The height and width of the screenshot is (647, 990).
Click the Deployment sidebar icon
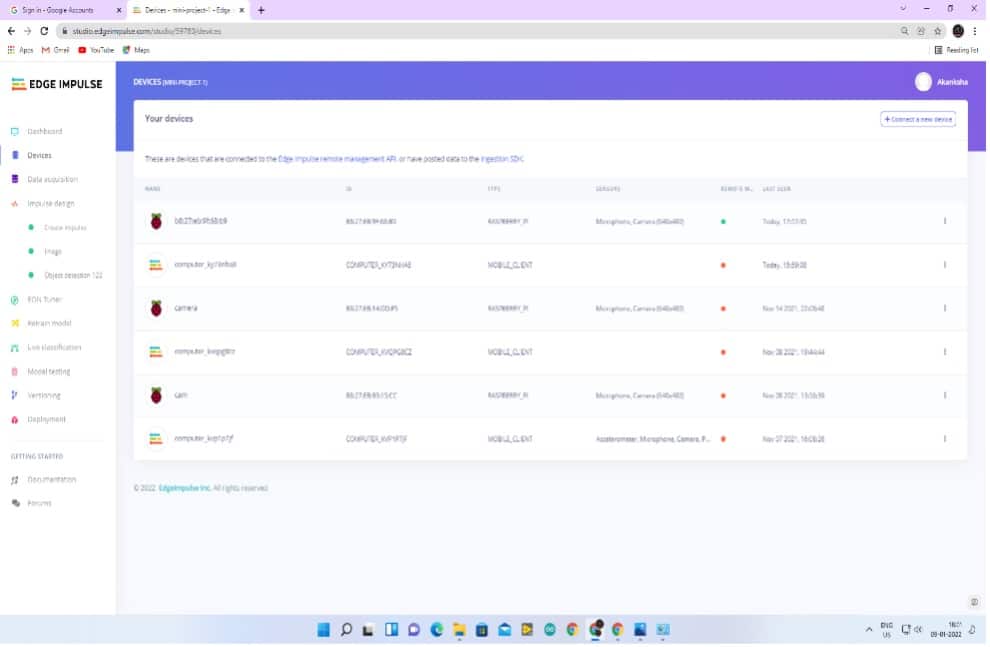[15, 419]
